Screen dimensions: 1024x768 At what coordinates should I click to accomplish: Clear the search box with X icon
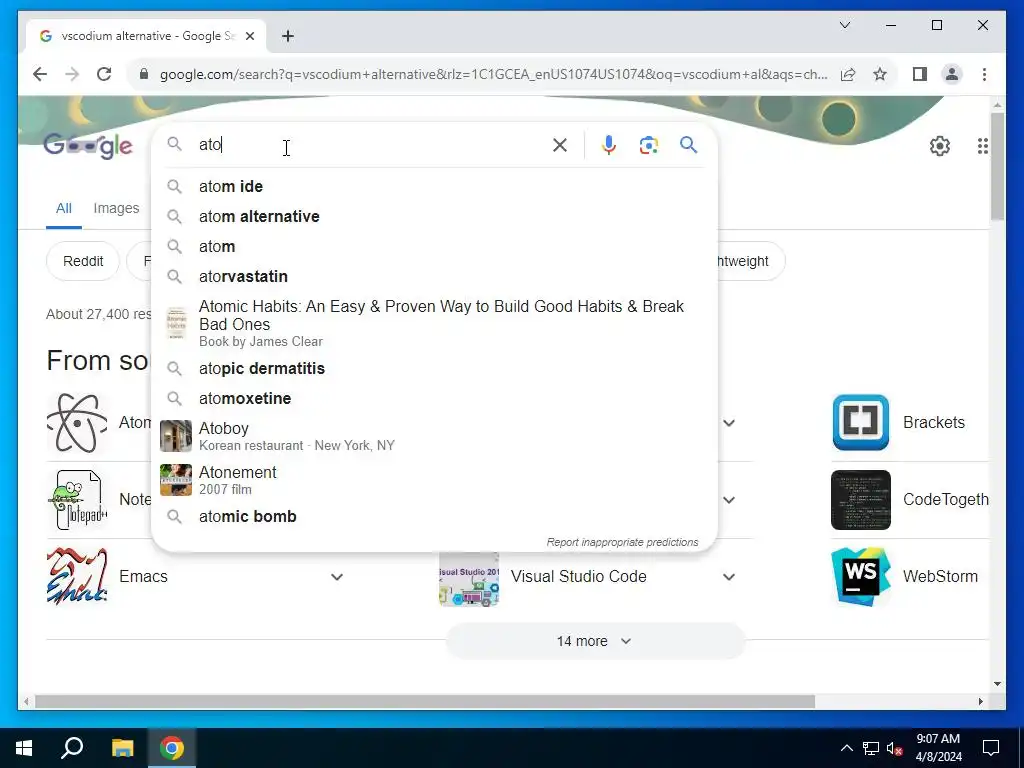[x=560, y=145]
